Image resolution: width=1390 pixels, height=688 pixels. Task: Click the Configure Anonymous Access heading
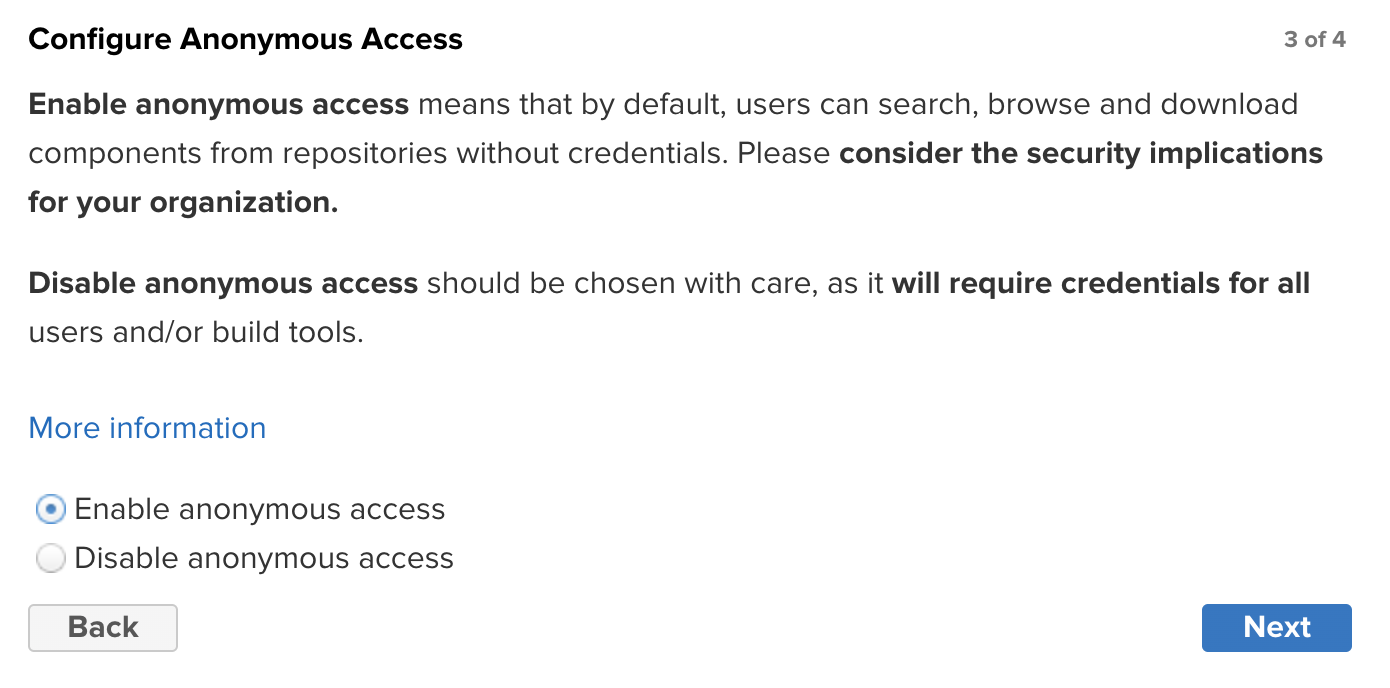[x=246, y=40]
